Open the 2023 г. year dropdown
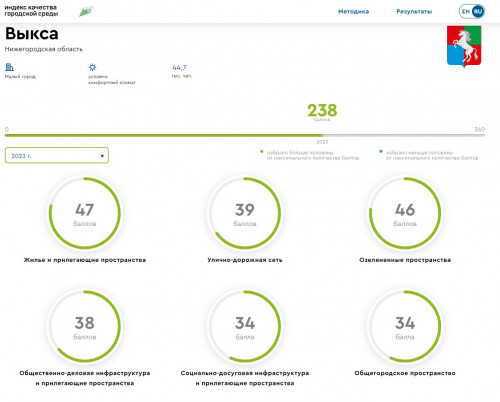500x402 pixels. coord(57,155)
